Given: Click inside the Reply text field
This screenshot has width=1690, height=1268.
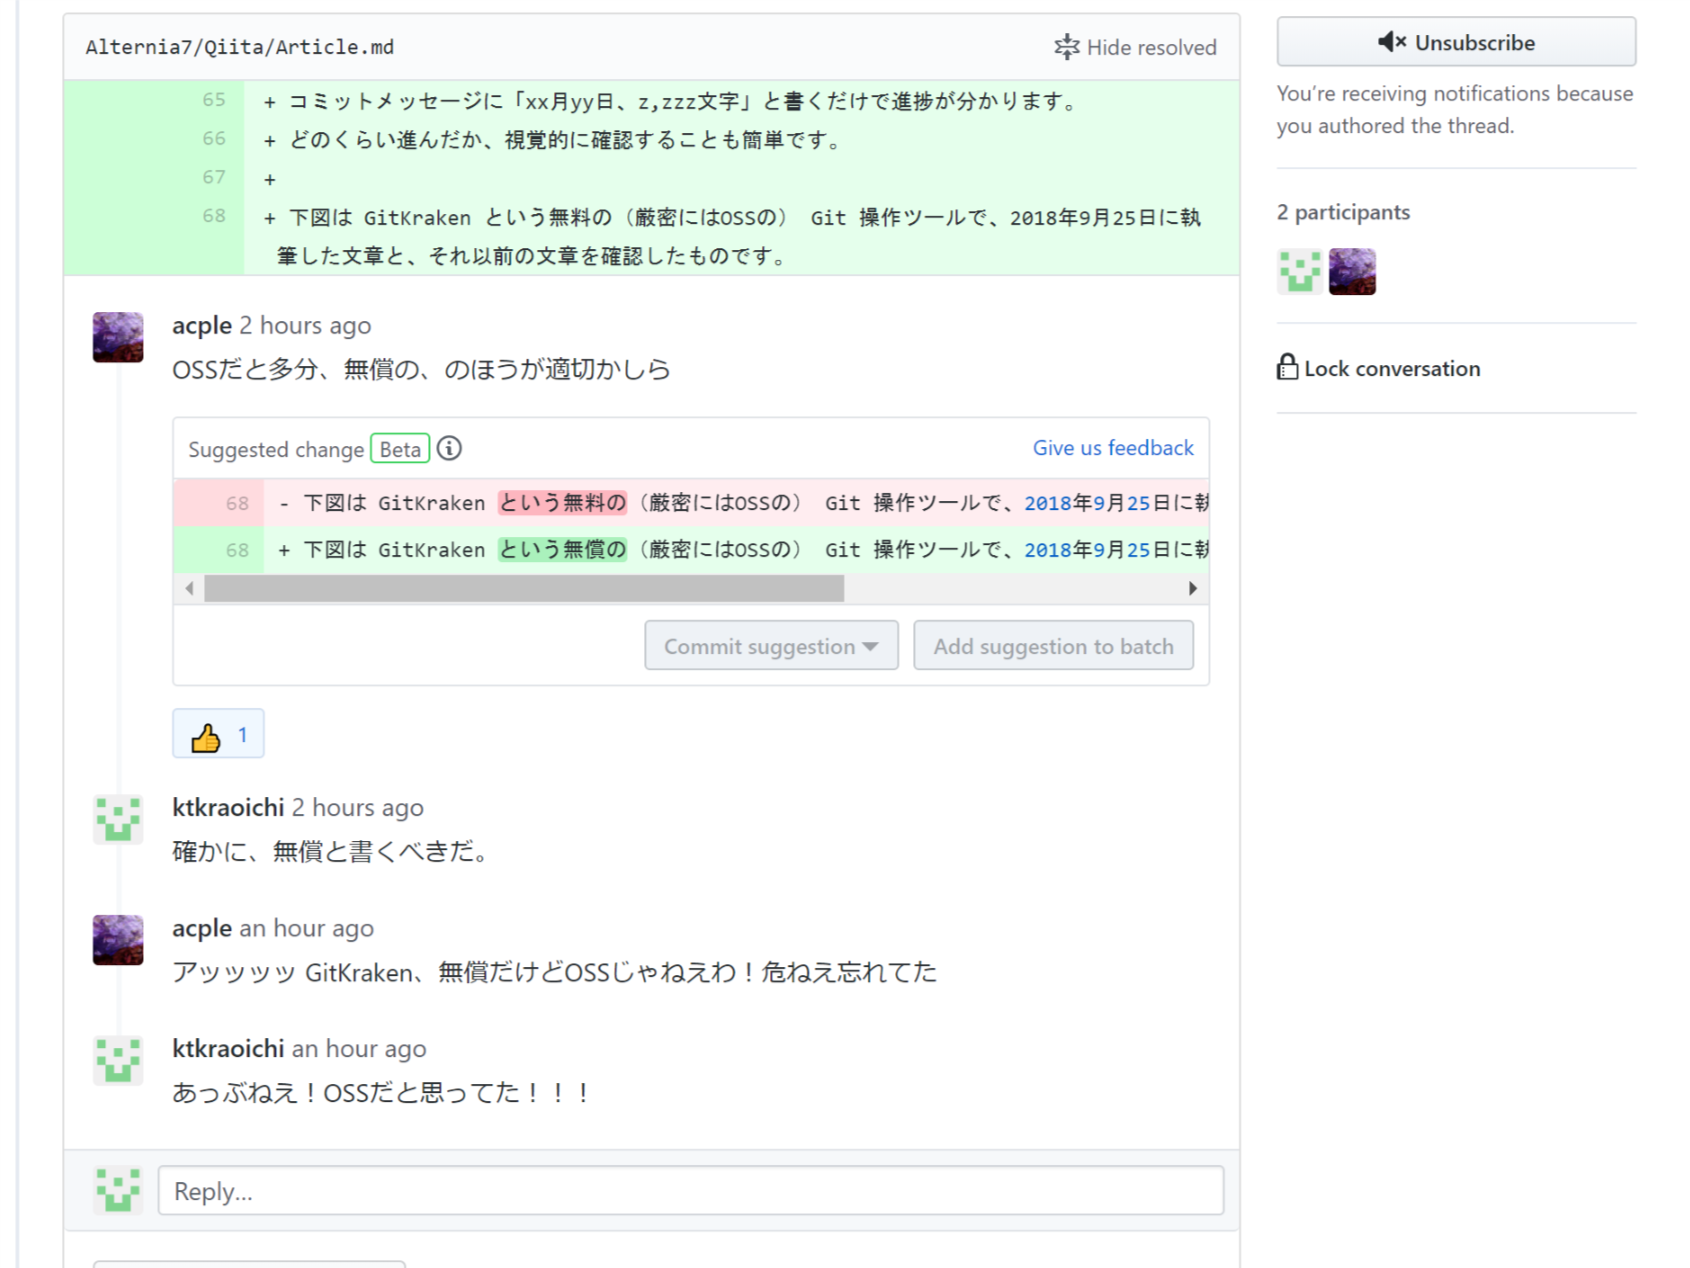Looking at the screenshot, I should (690, 1190).
